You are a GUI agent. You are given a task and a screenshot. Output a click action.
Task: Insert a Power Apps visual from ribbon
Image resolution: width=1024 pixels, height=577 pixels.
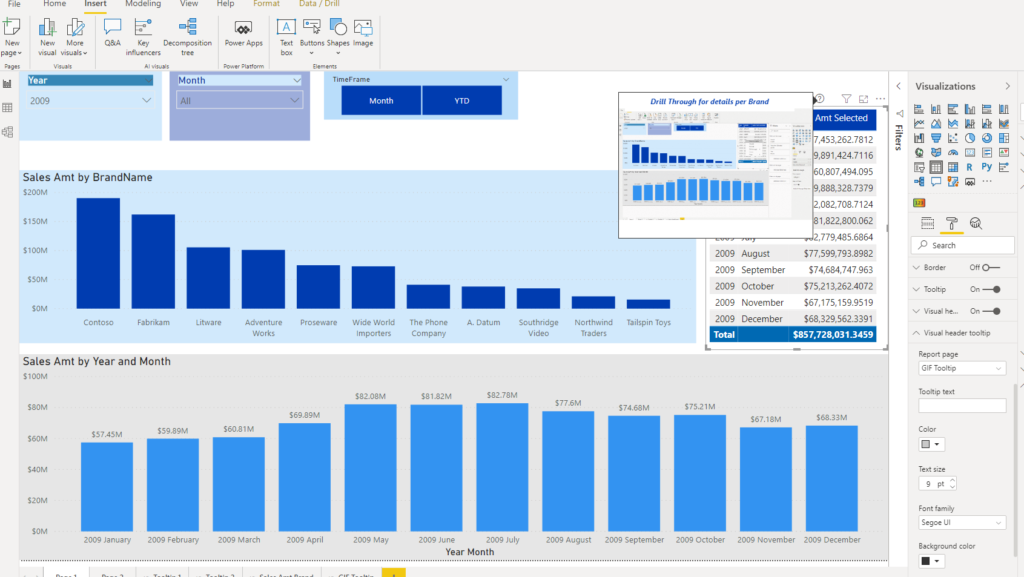244,33
